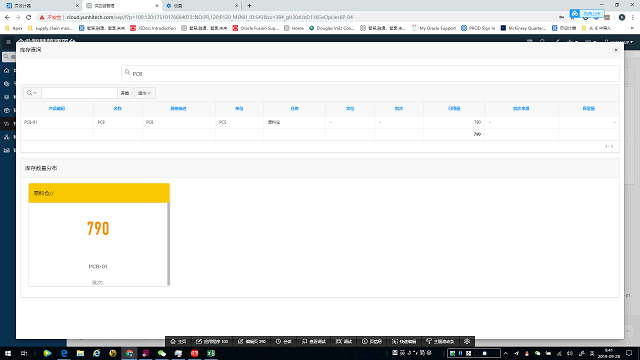Viewport: 640px width, 360px height.
Task: Click the orange 790 number on the card
Action: point(98,229)
